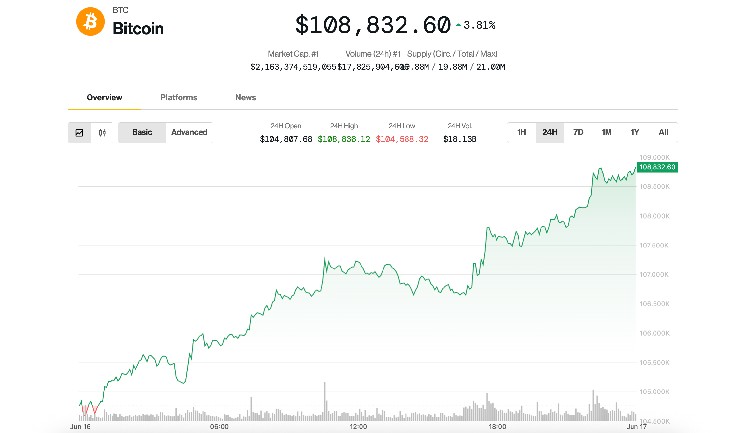Switch to the candlestick chart icon
This screenshot has width=745, height=433.
[102, 133]
